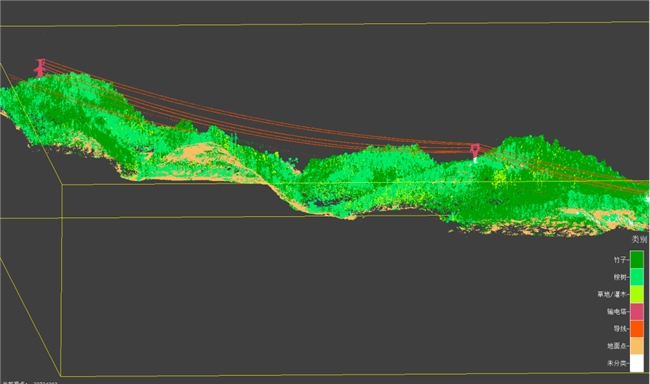Click the 类别 legend title

[639, 239]
